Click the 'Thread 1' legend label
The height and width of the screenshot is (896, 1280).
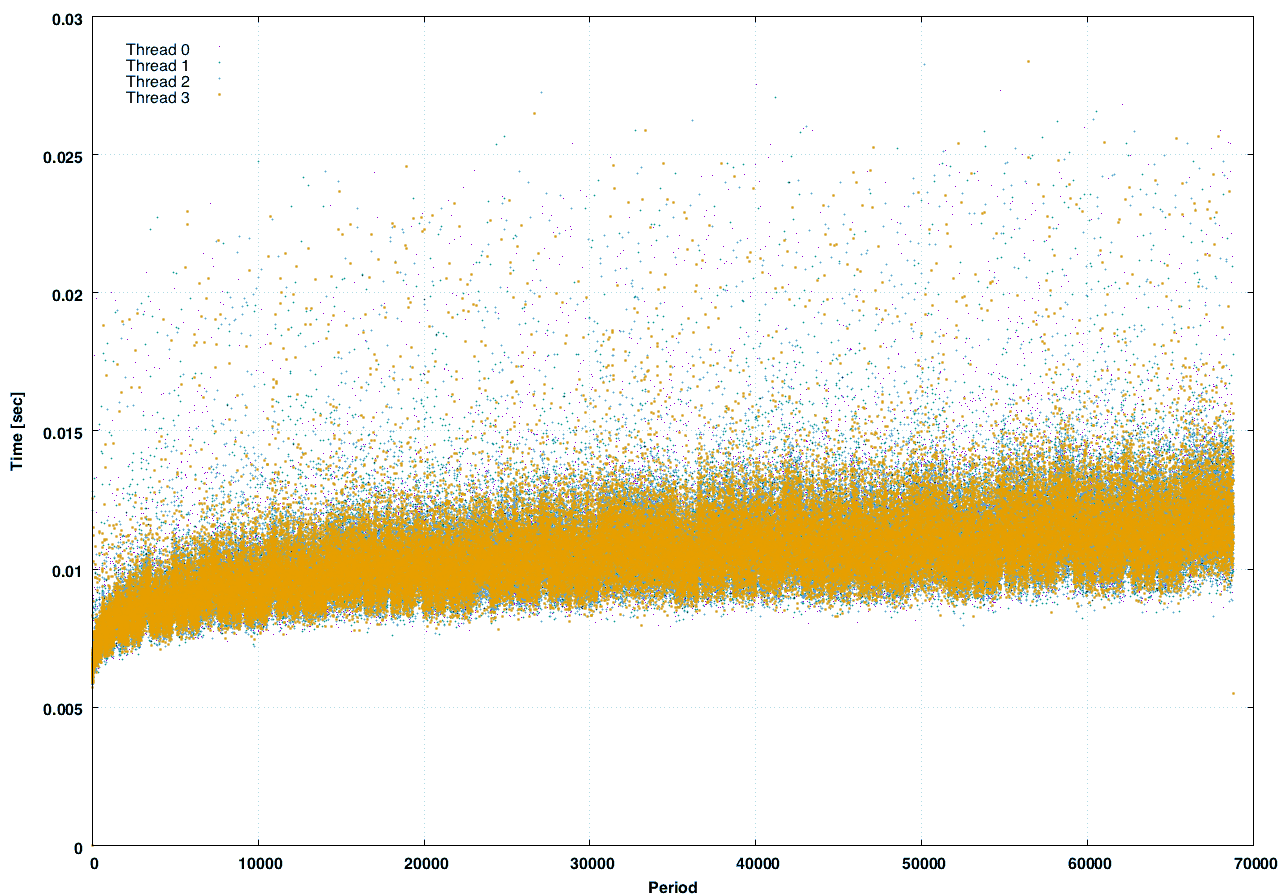pos(157,65)
